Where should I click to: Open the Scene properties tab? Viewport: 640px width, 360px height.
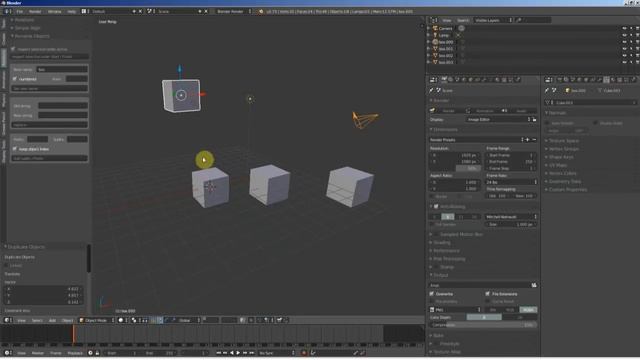(x=457, y=80)
